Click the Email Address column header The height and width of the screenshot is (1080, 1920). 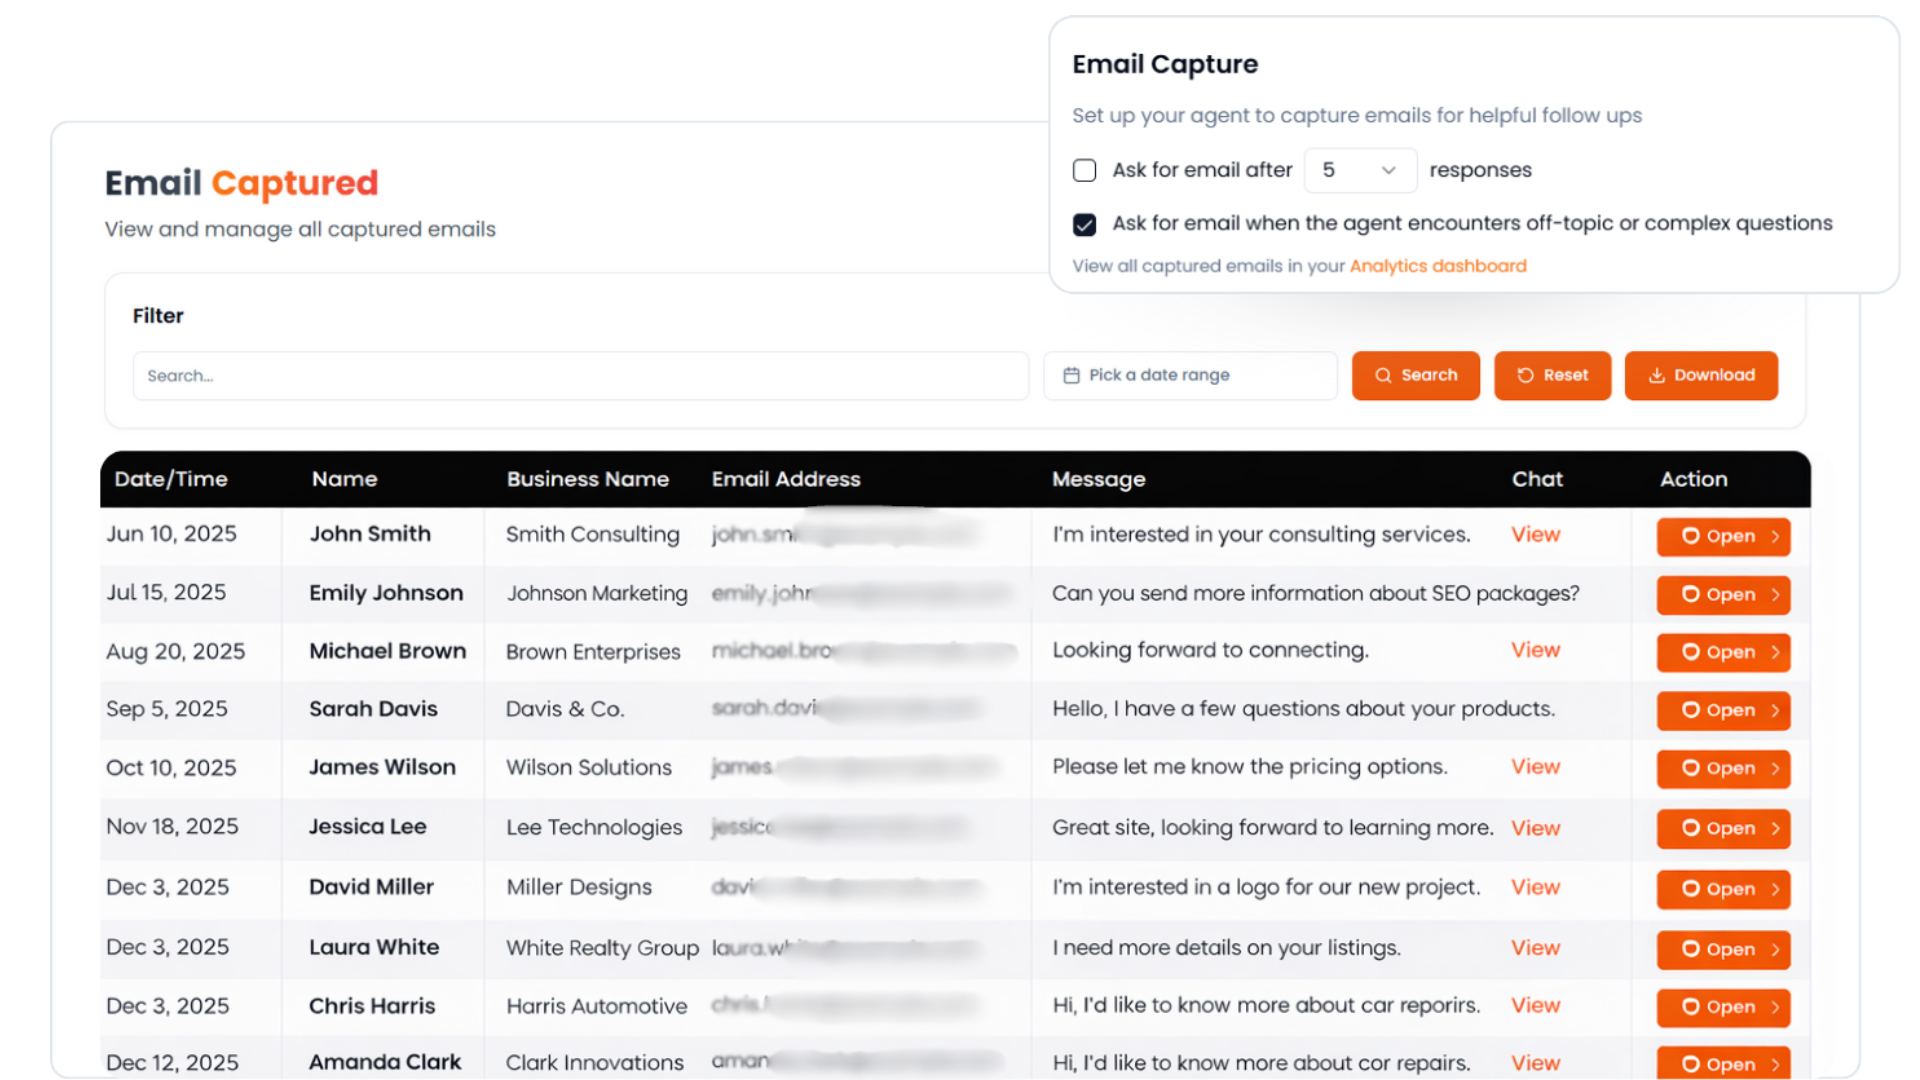pos(786,479)
